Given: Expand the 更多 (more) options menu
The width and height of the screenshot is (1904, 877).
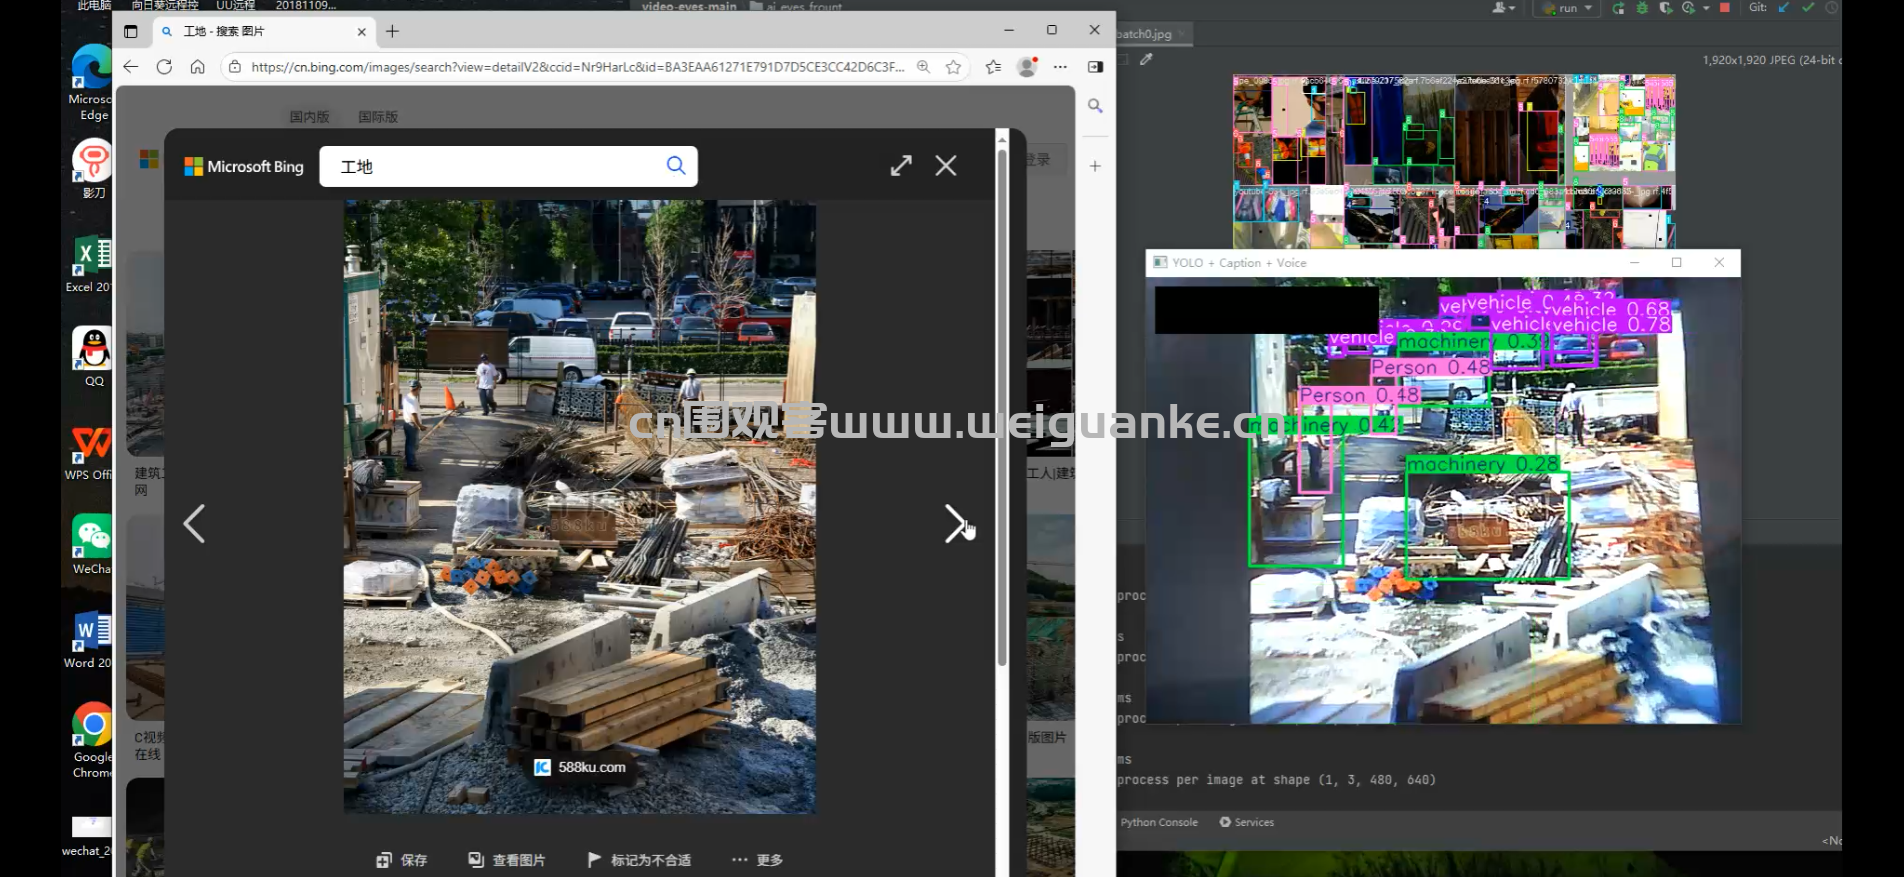Looking at the screenshot, I should coord(757,860).
